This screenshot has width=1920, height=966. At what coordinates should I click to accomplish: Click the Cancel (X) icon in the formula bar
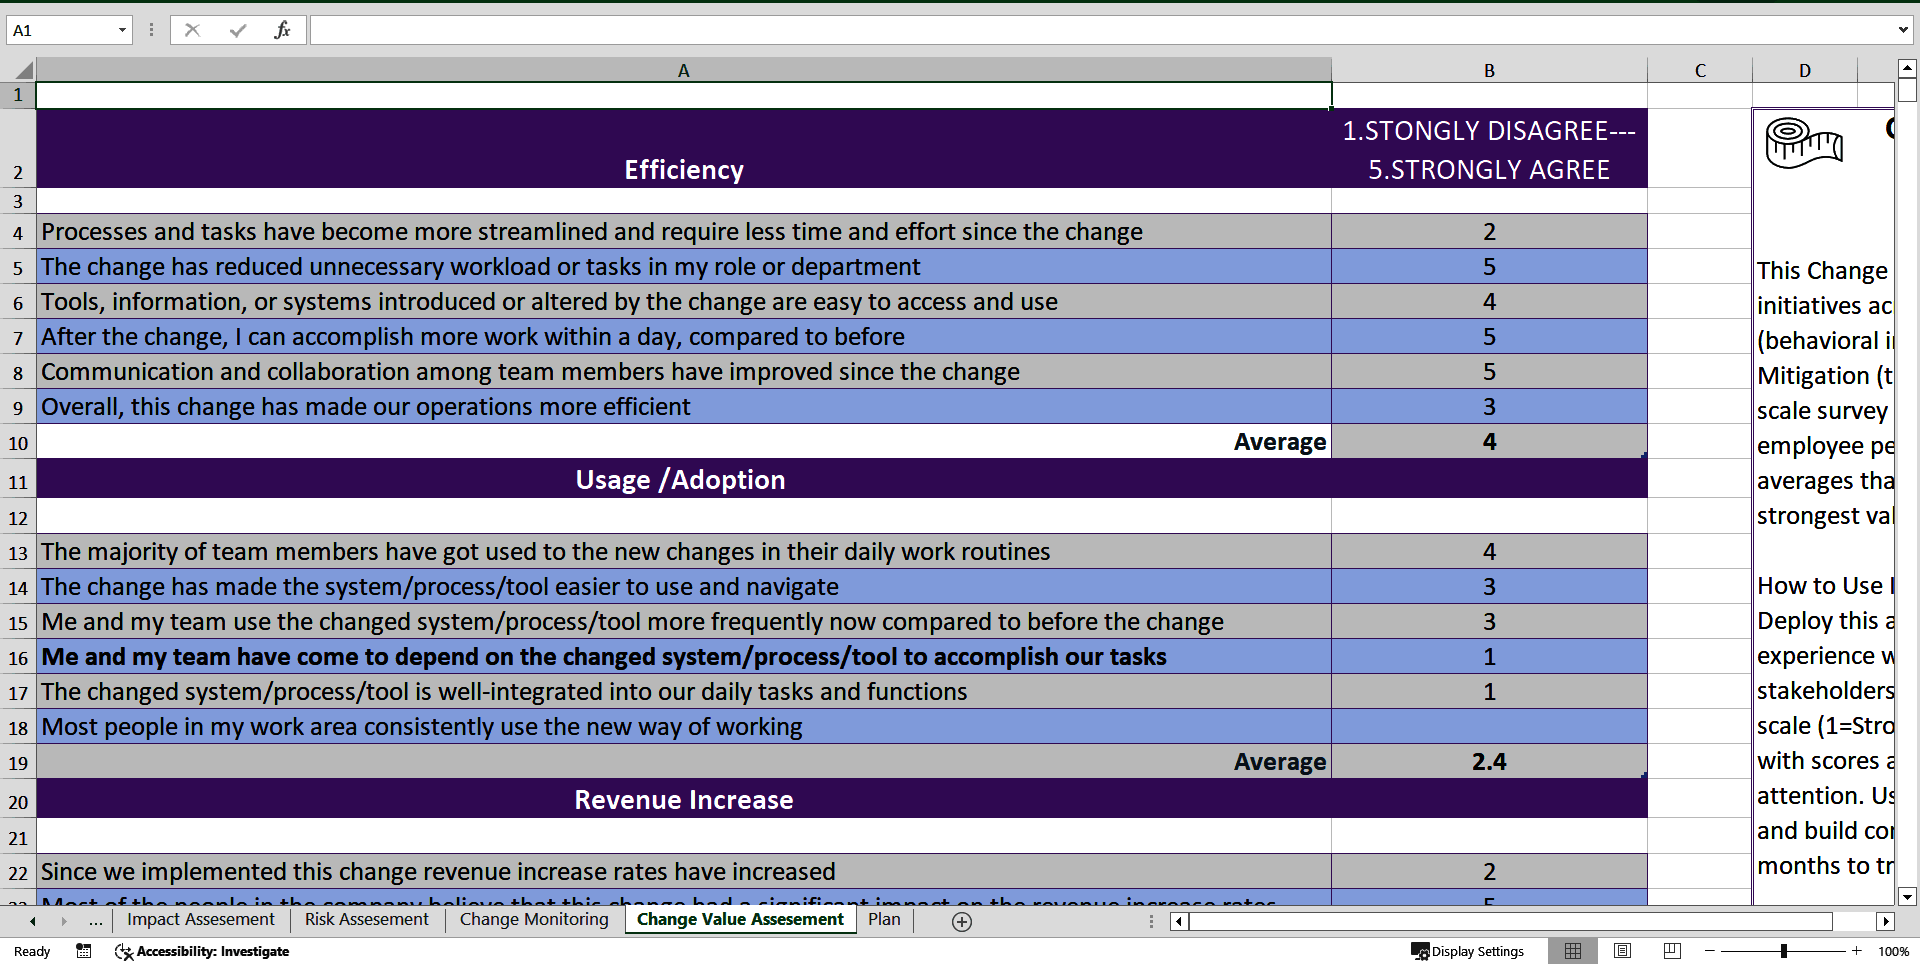pyautogui.click(x=192, y=30)
